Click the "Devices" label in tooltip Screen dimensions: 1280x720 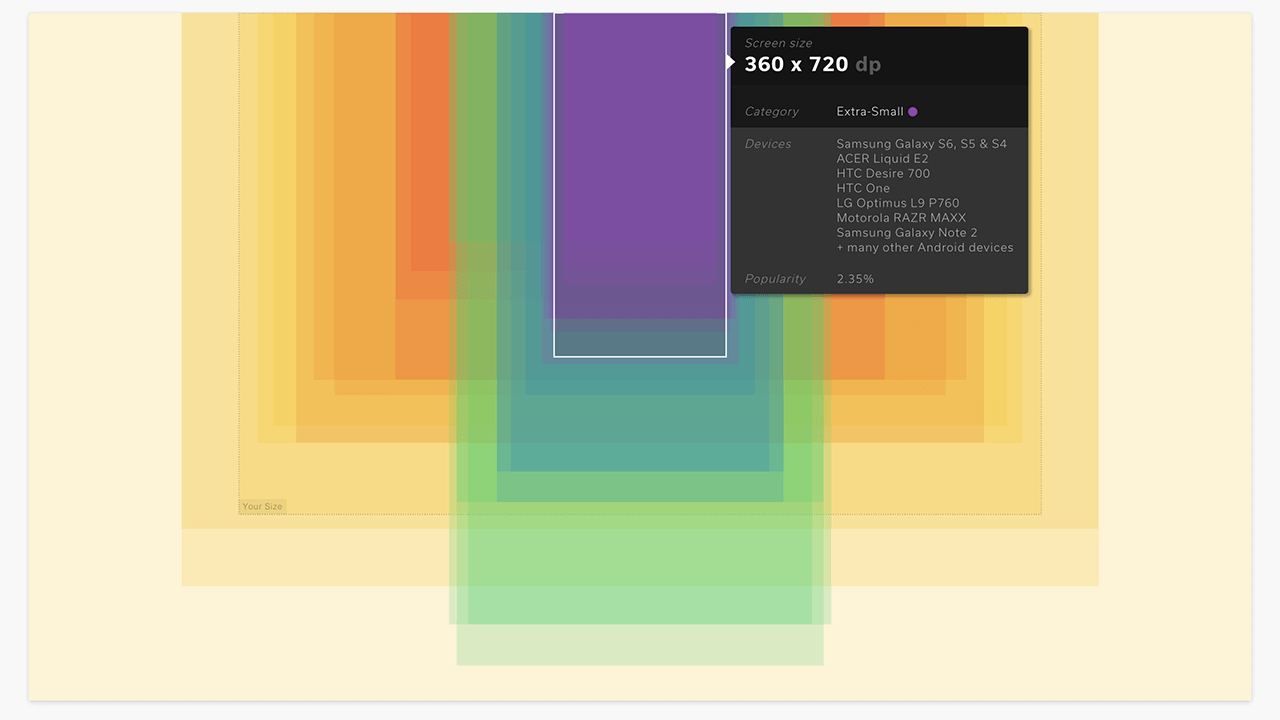pyautogui.click(x=768, y=144)
